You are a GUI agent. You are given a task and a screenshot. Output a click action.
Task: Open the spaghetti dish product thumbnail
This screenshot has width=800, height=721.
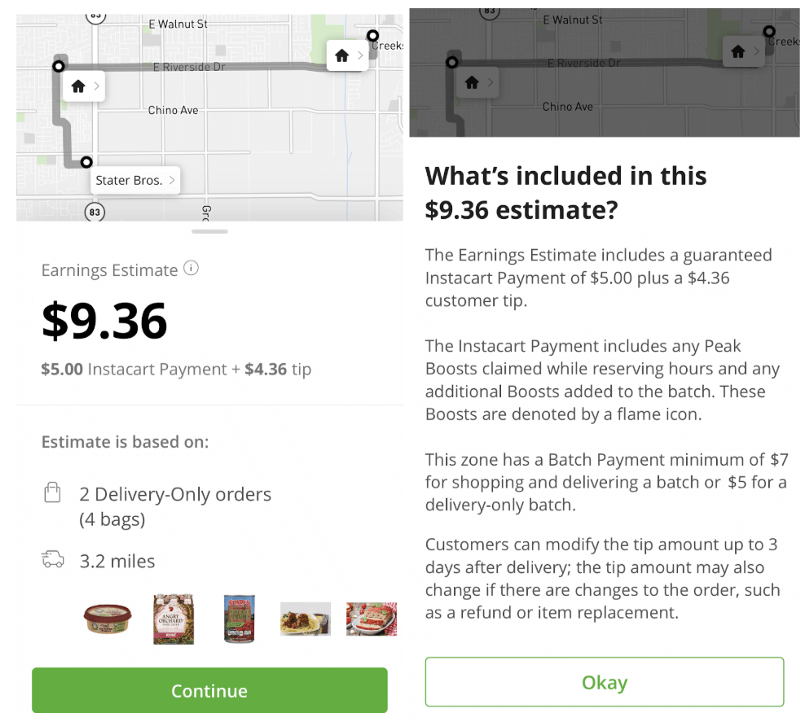coord(305,619)
